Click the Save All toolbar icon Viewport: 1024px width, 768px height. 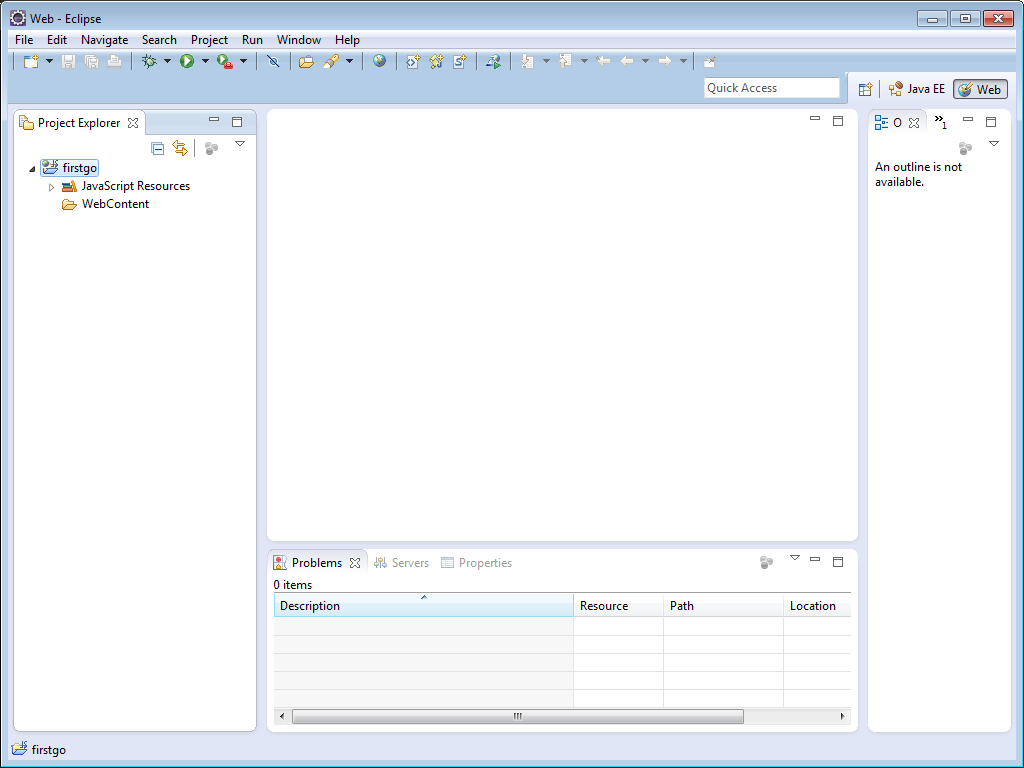(x=91, y=61)
